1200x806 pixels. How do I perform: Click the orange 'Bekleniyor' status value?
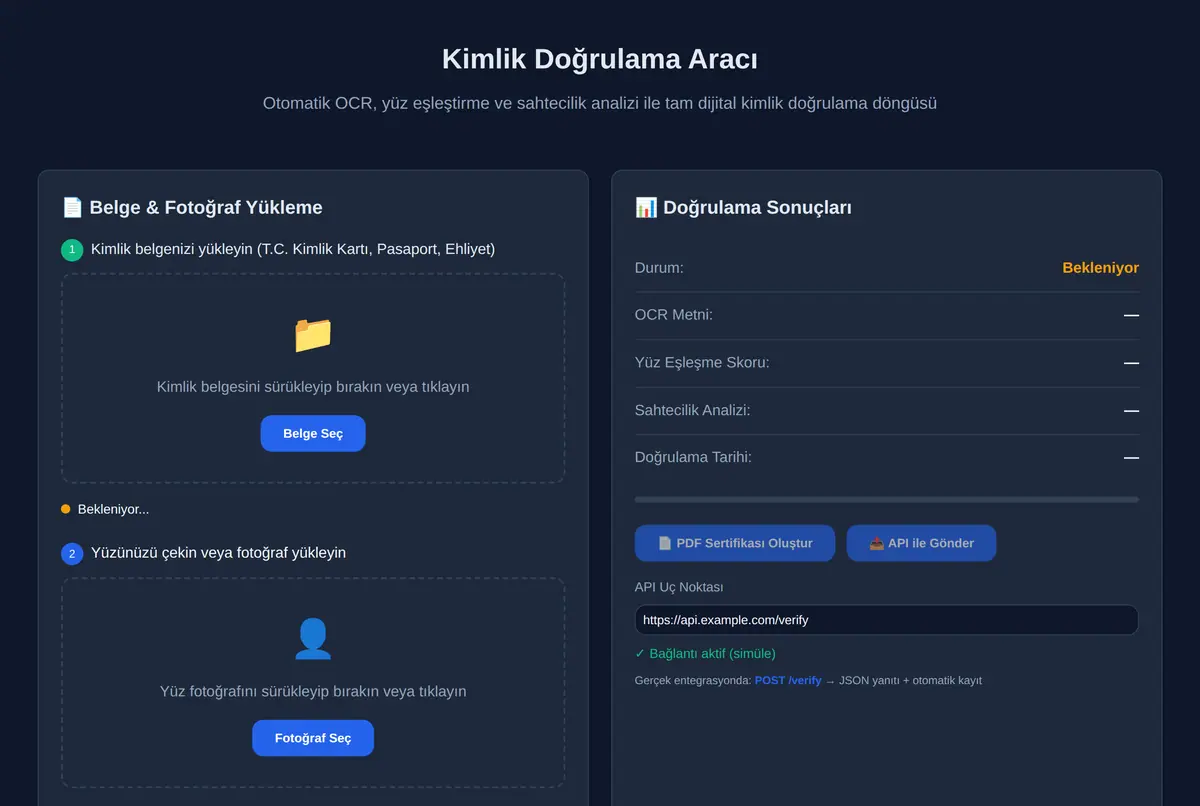coord(1100,268)
